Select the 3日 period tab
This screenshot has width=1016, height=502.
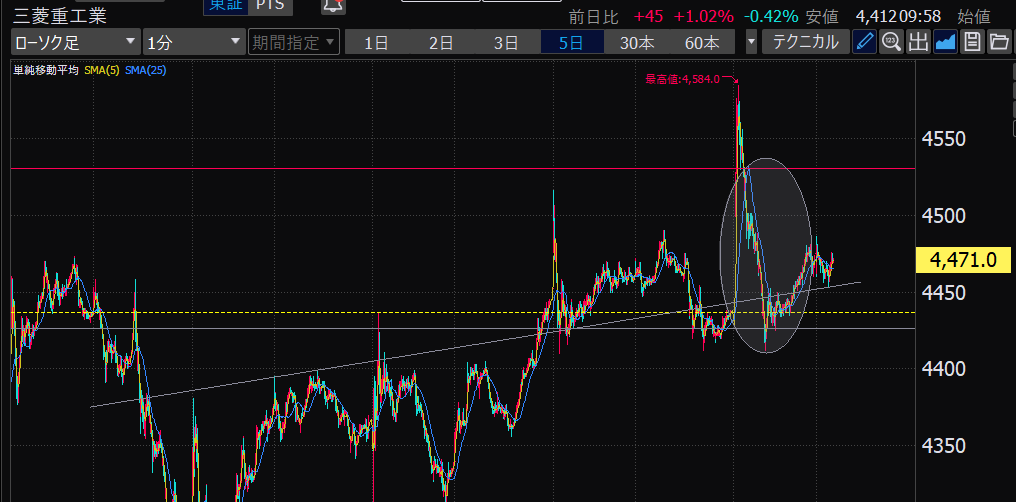tap(506, 42)
